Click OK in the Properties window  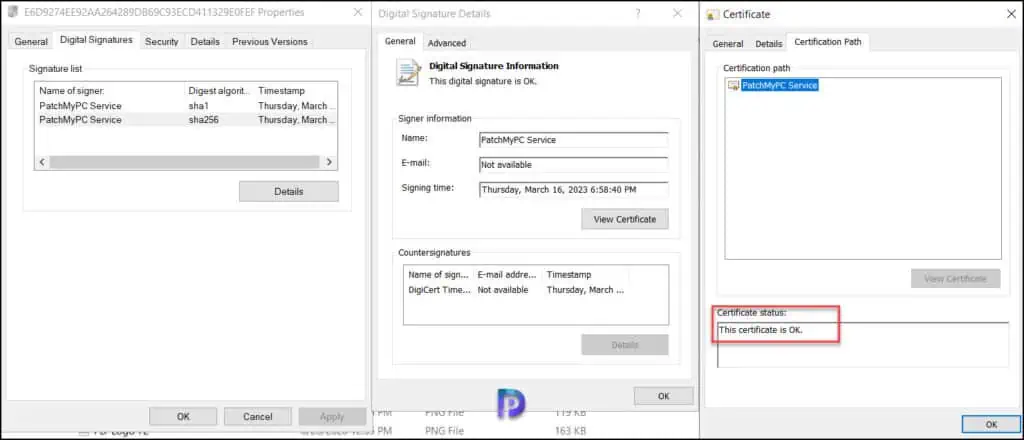(183, 416)
